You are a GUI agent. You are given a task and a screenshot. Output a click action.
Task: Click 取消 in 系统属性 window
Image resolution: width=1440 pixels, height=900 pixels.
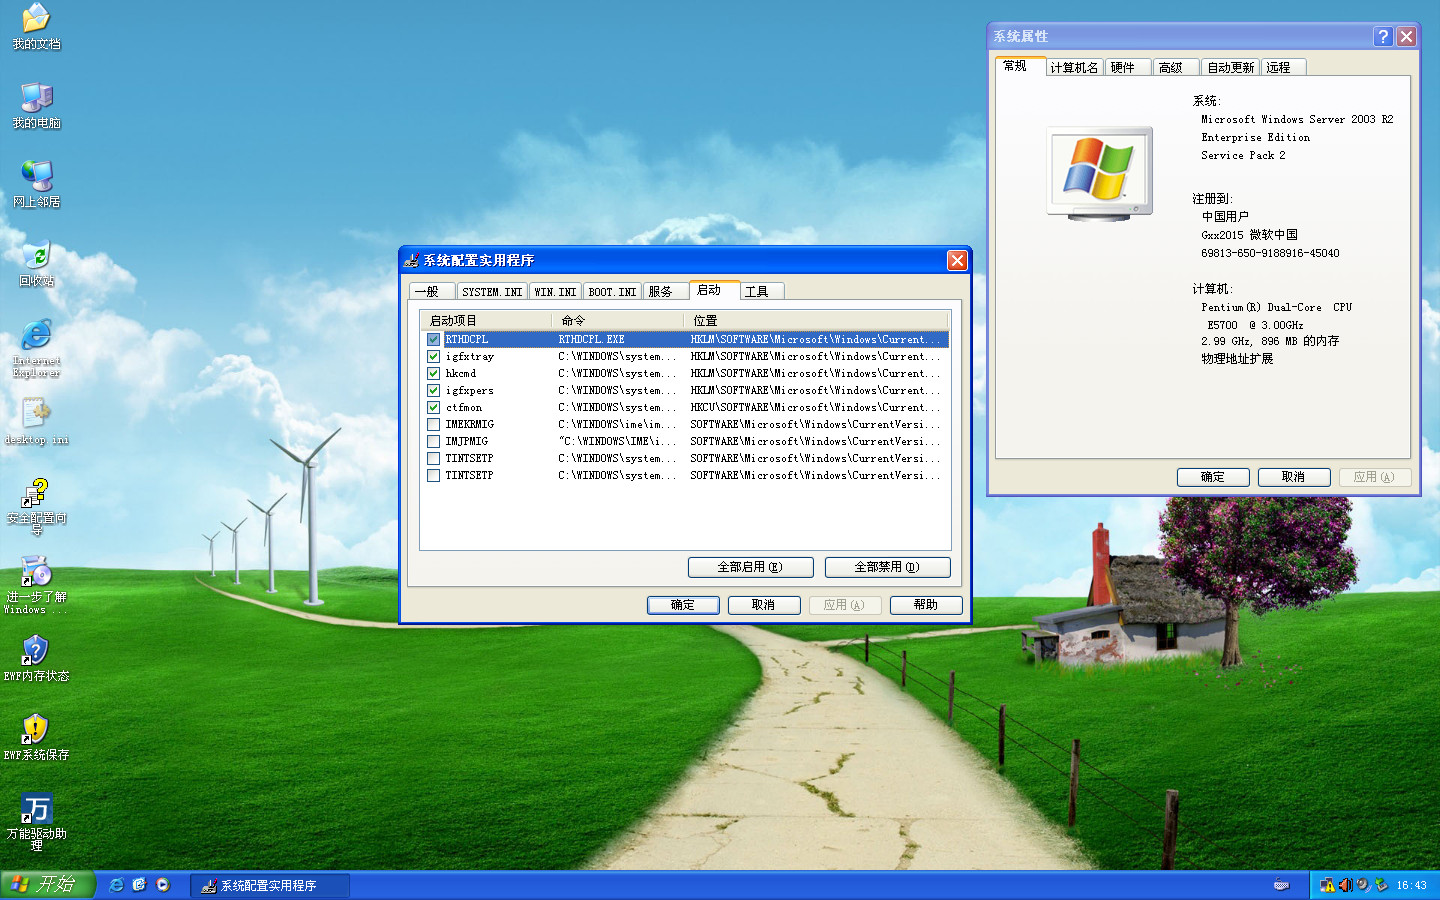click(x=1294, y=477)
